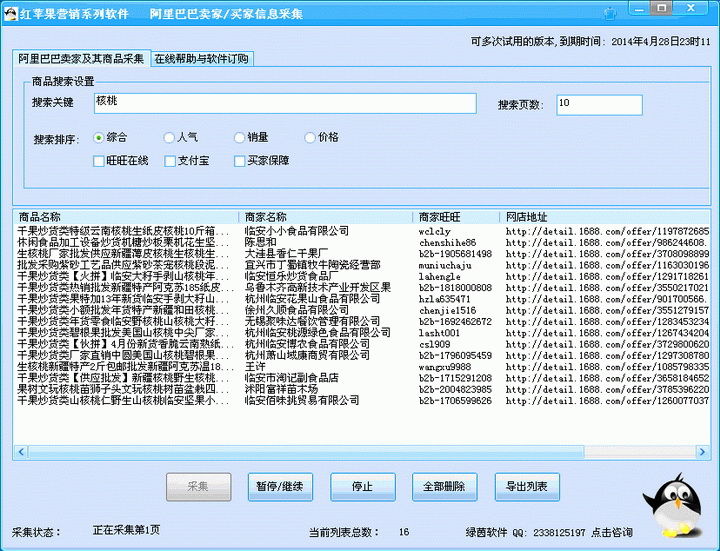Open the skin shirt icon in title bar
This screenshot has height=551, width=720.
(610, 14)
